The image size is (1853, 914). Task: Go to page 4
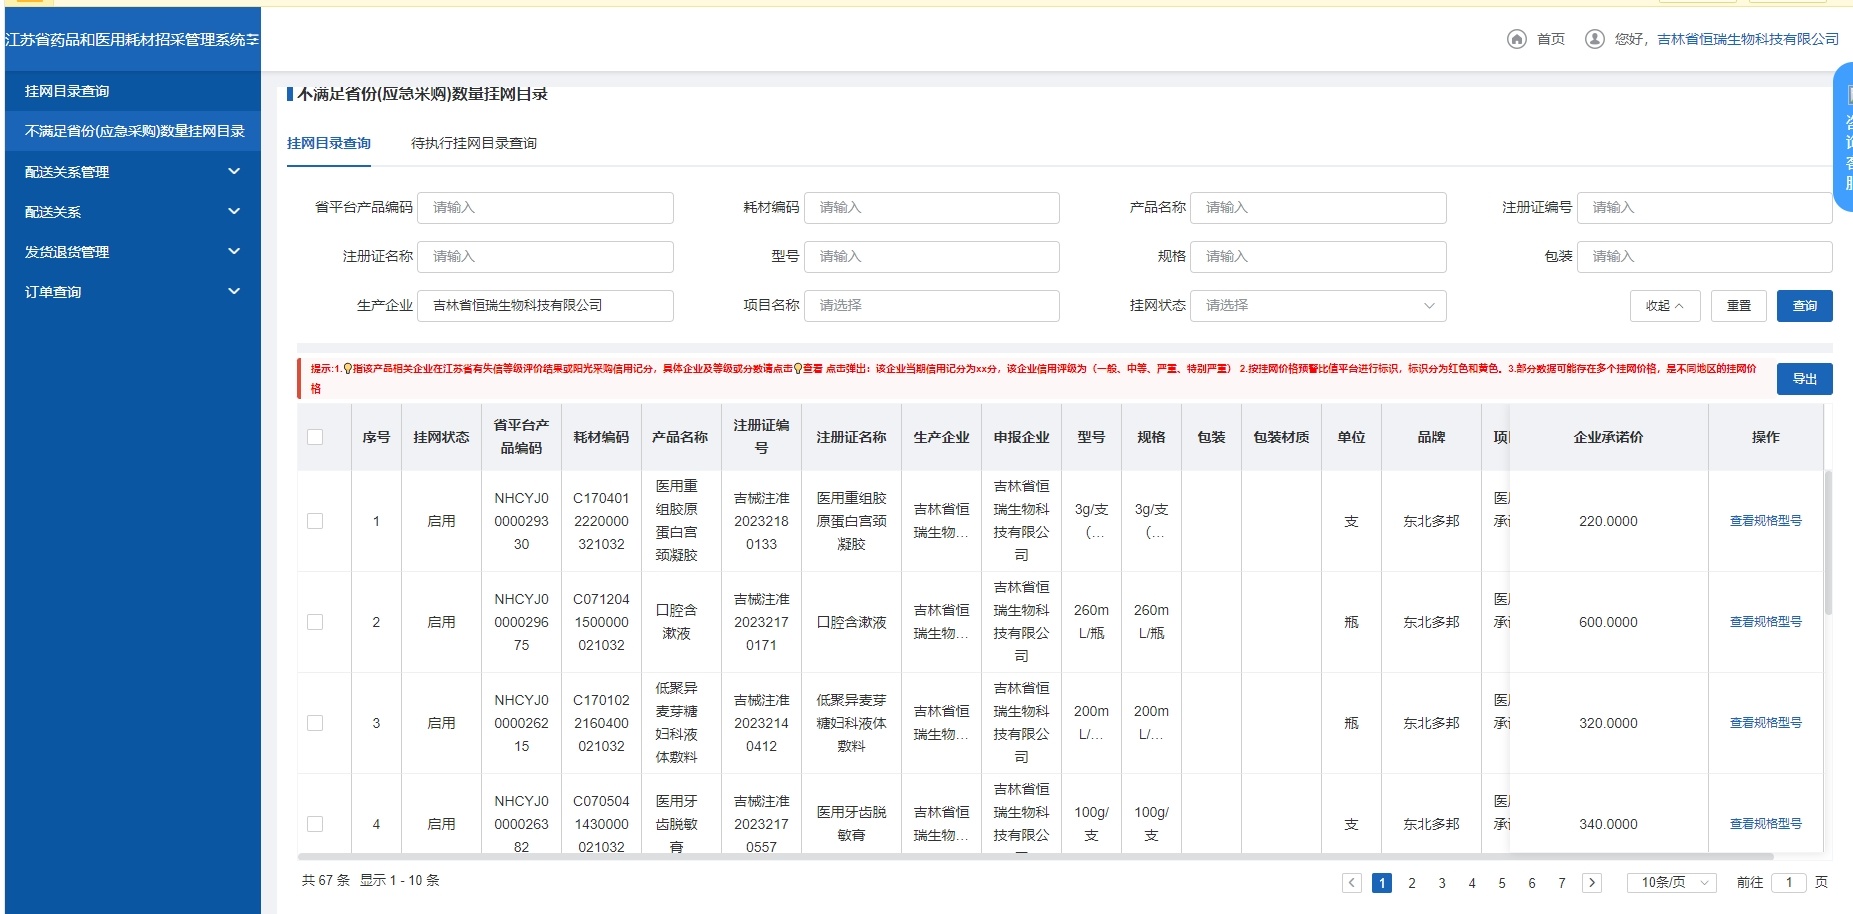click(1472, 883)
